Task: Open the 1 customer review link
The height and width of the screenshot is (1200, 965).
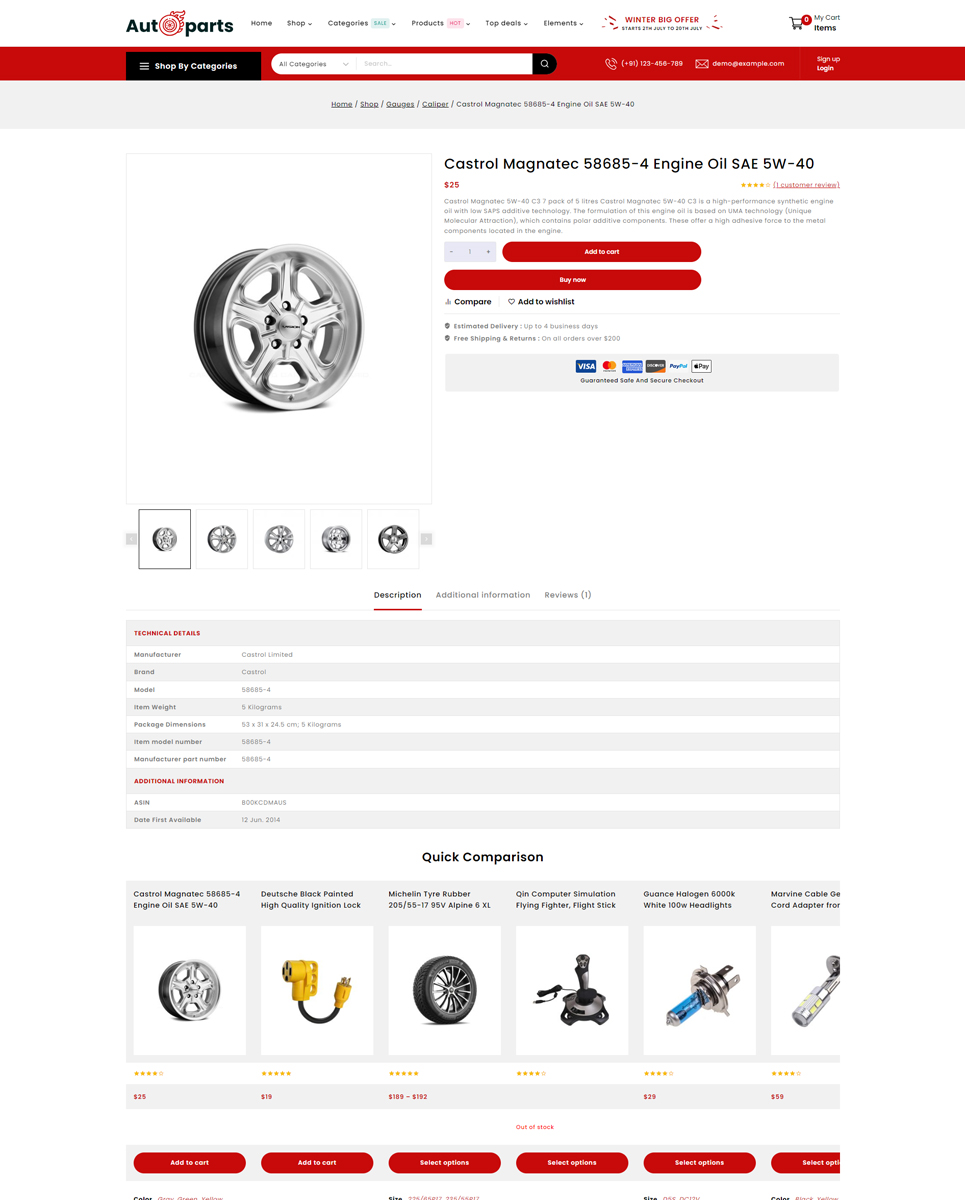Action: pos(806,185)
